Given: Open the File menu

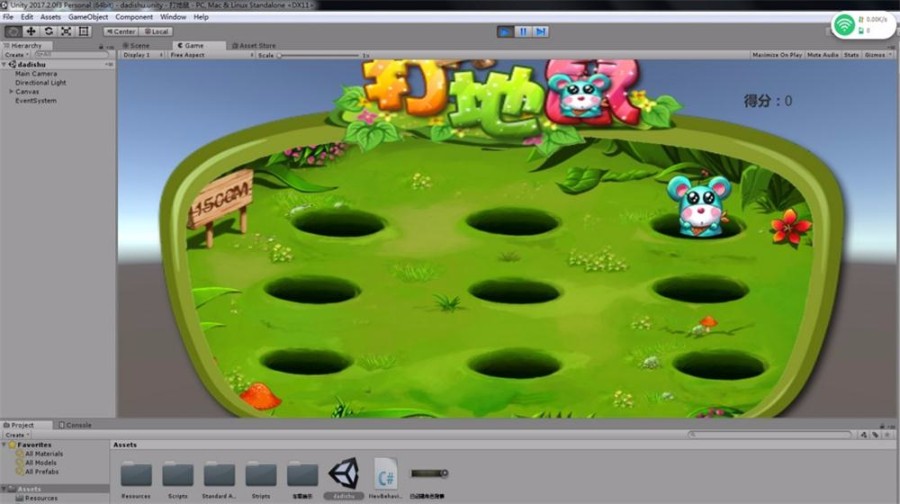Looking at the screenshot, I should click(8, 17).
